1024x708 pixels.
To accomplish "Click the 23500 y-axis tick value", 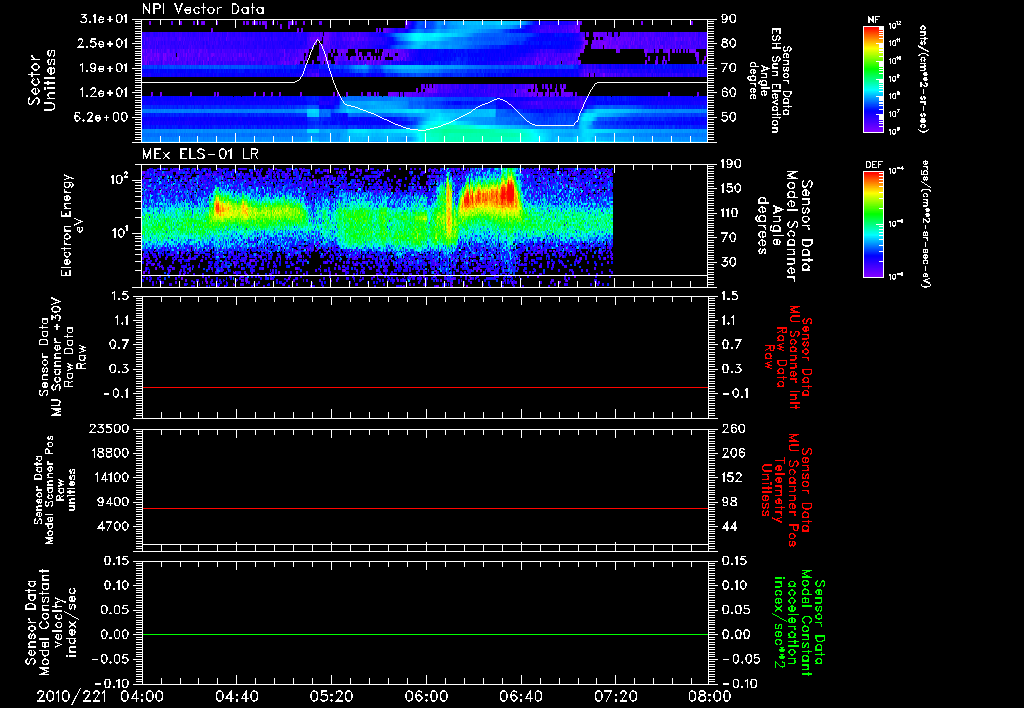I will (114, 428).
